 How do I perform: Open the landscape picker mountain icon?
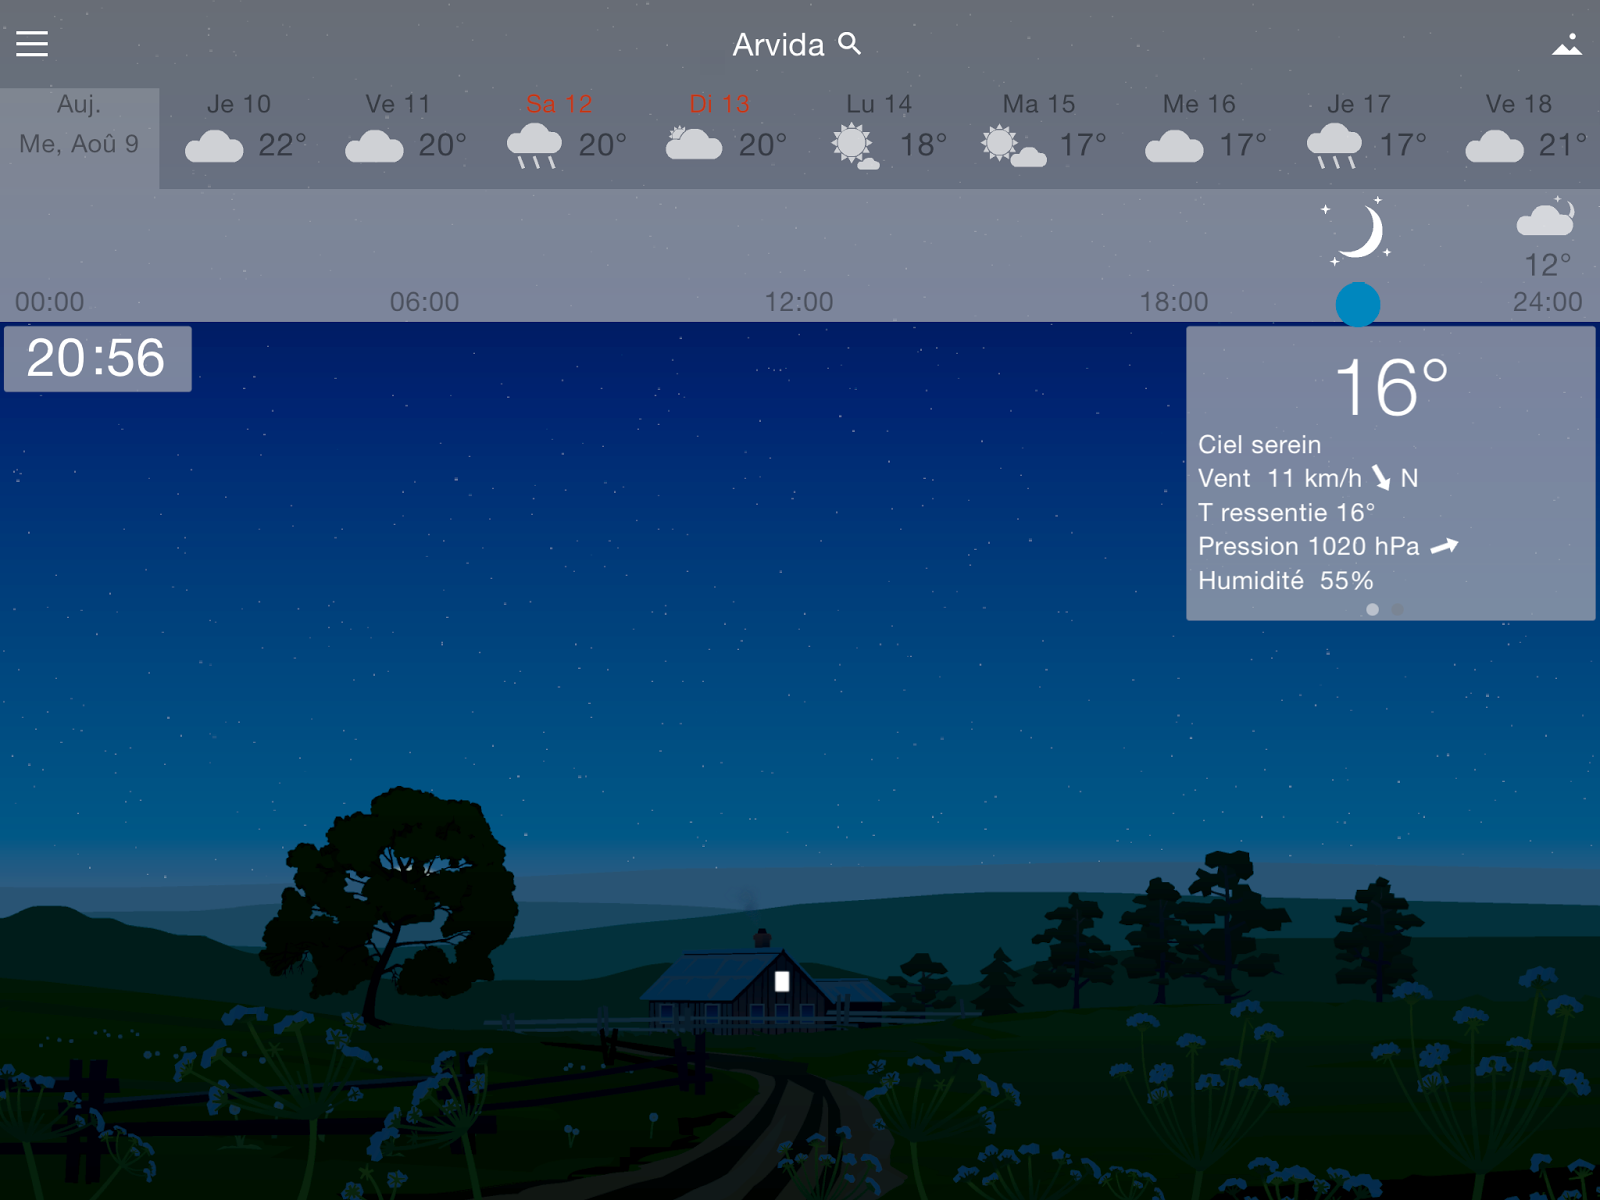(1567, 44)
